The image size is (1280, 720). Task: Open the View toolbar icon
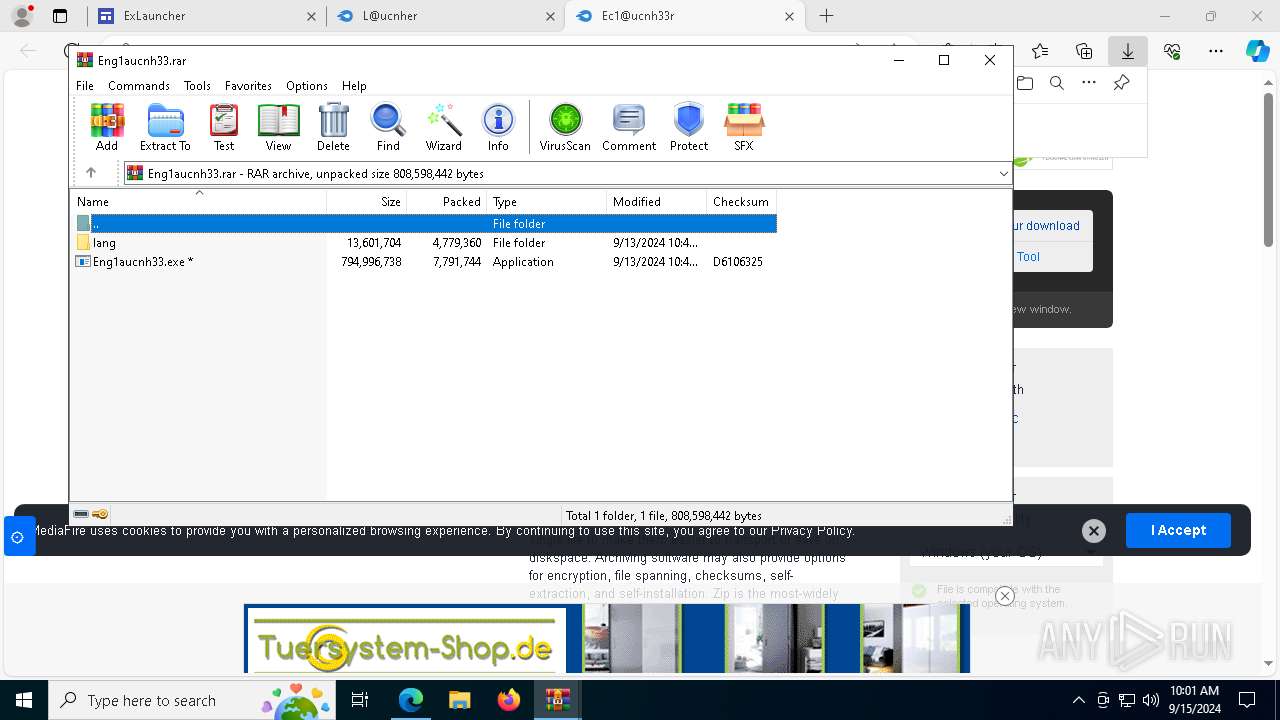pos(278,127)
